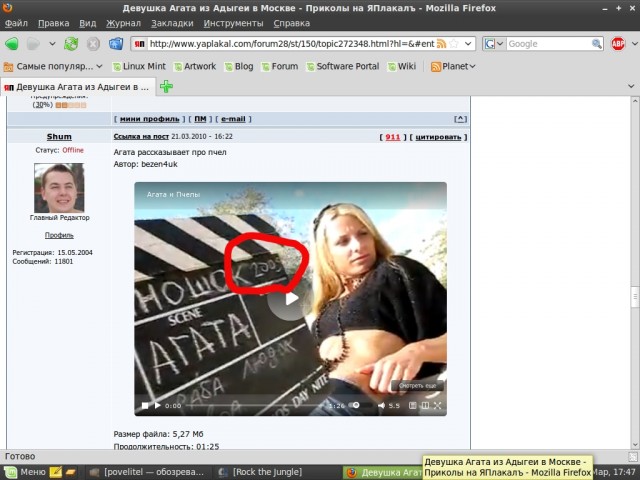Open the Инструменты menu
The width and height of the screenshot is (640, 480).
coord(233,23)
